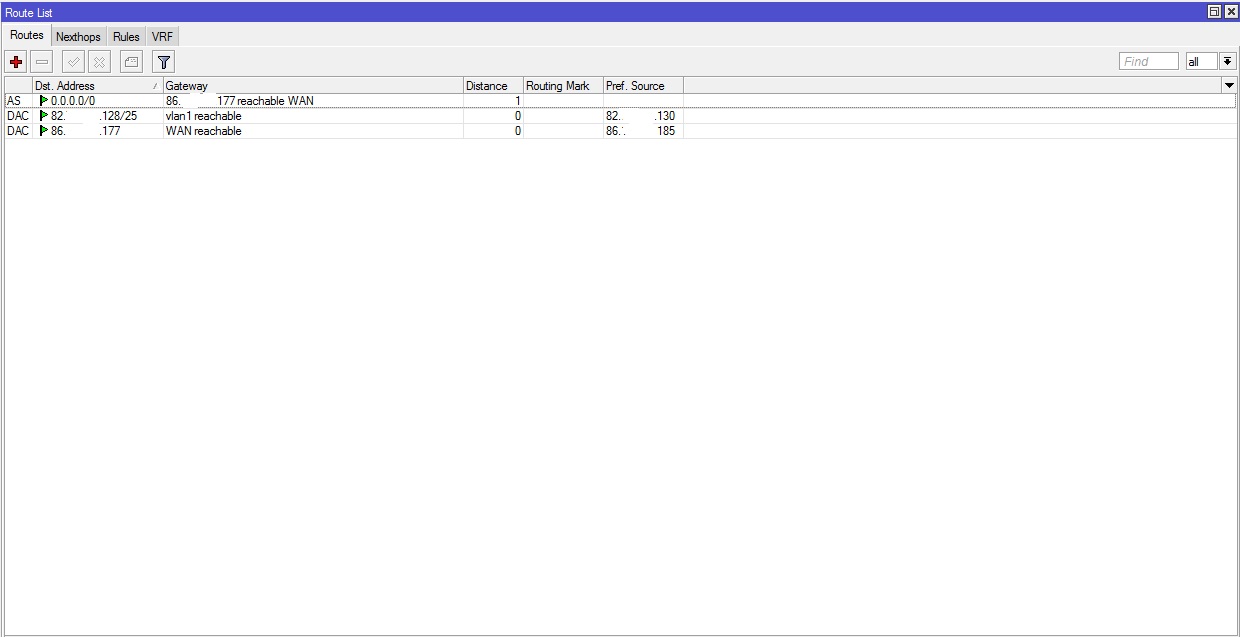
Task: Click the 'WAN reachable' gateway cell
Action: (x=313, y=131)
